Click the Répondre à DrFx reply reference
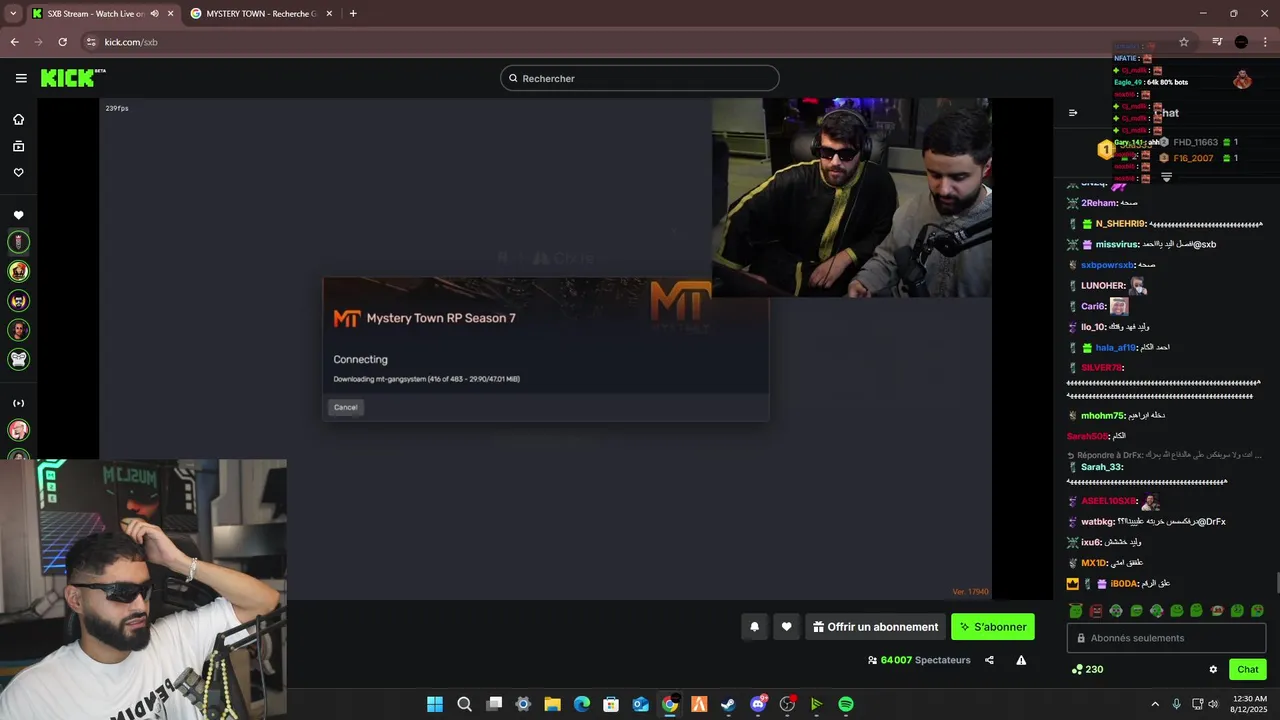The width and height of the screenshot is (1280, 720). (1164, 455)
